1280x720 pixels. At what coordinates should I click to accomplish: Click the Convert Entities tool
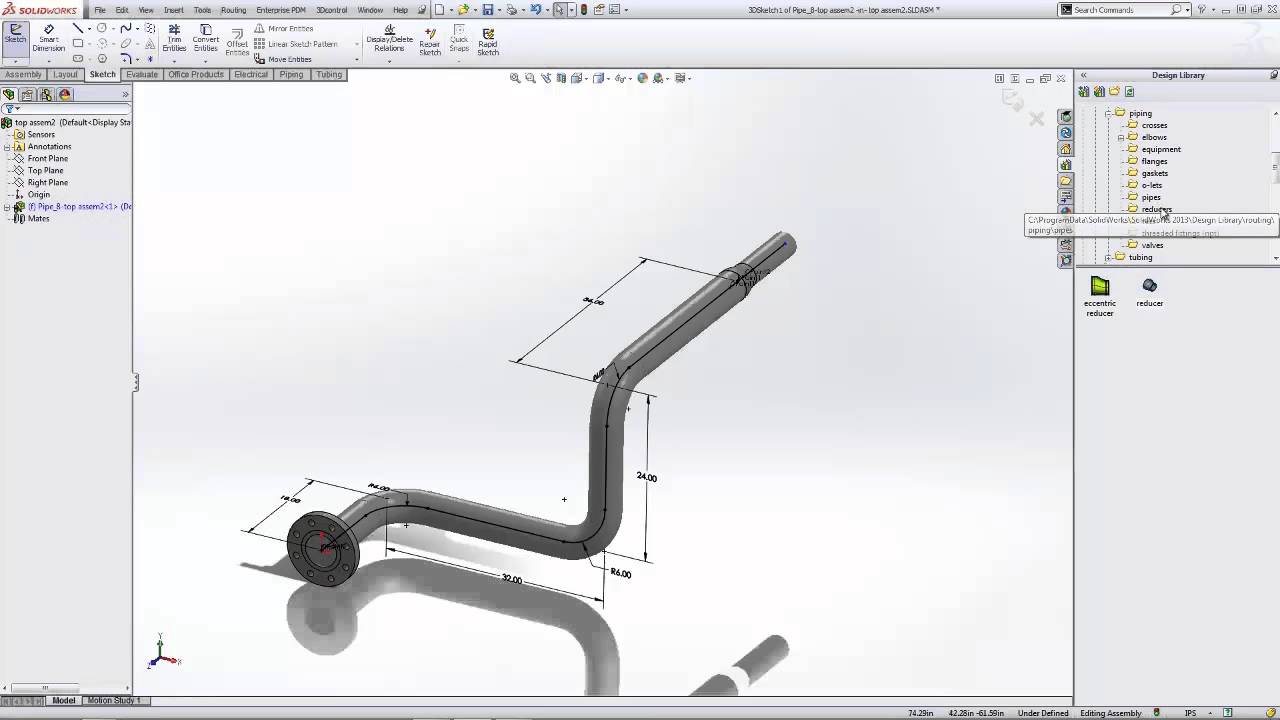205,38
